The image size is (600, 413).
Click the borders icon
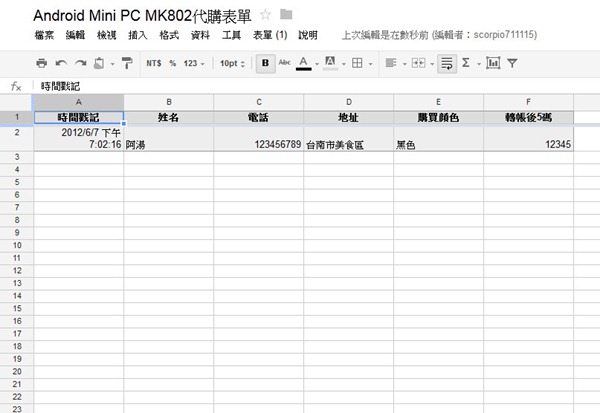(357, 63)
